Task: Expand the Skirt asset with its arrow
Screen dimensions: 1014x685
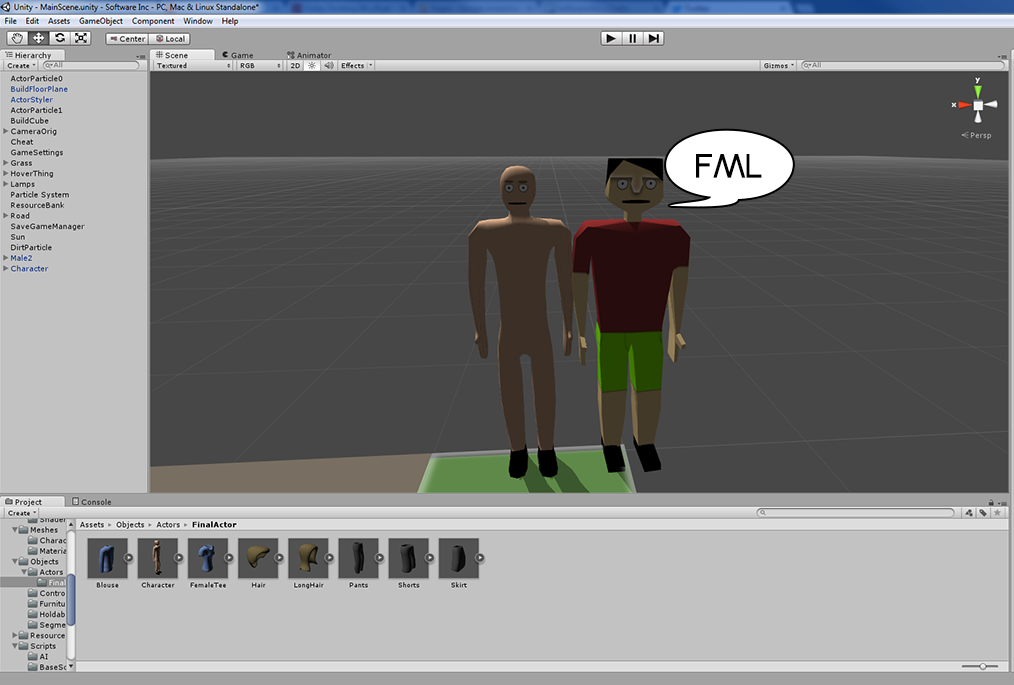Action: pos(480,558)
